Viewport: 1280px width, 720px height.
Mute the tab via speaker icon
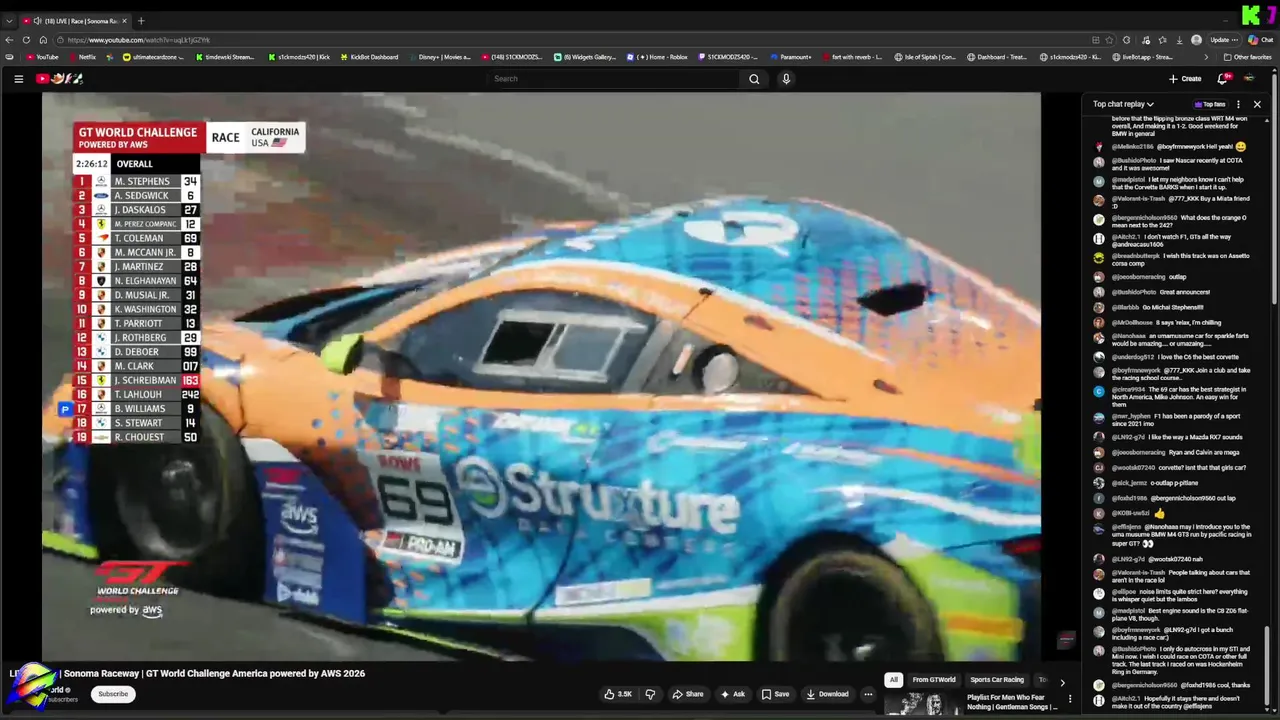click(x=37, y=20)
